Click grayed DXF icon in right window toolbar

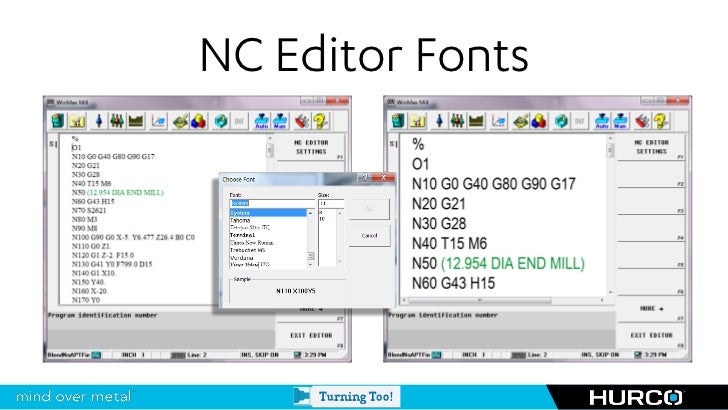point(579,121)
